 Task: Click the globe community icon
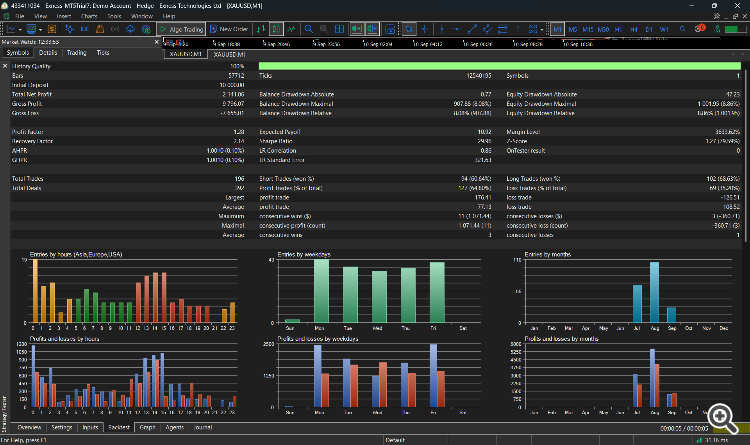(146, 29)
